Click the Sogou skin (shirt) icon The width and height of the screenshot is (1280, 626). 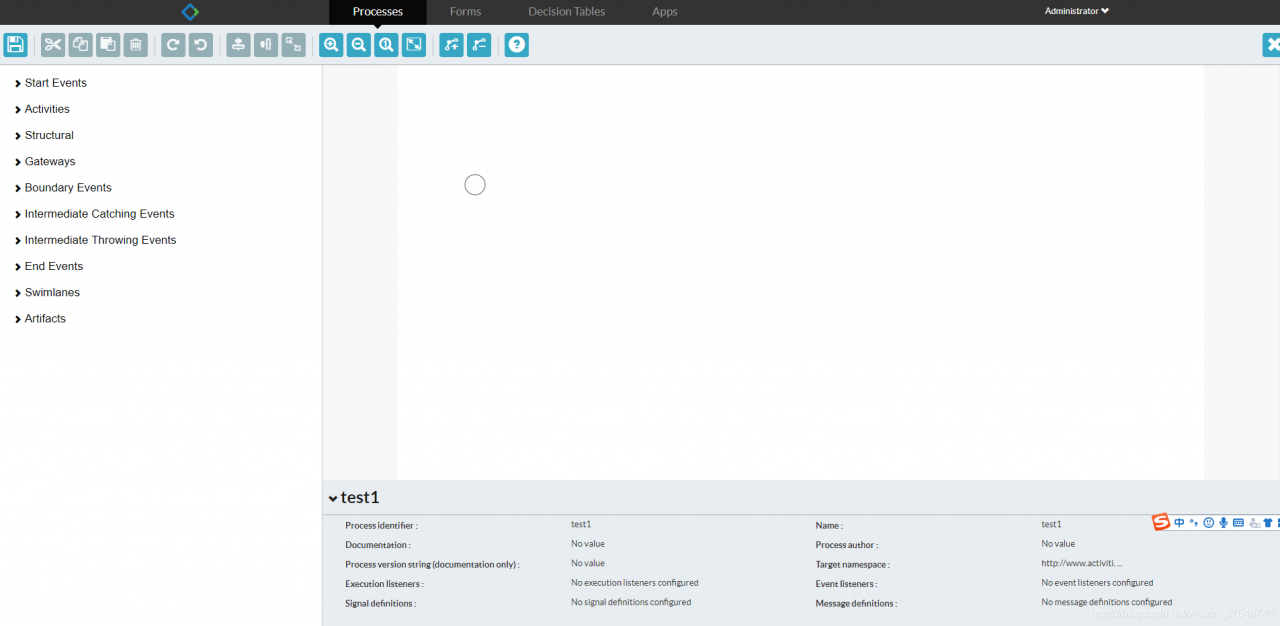[x=1268, y=522]
